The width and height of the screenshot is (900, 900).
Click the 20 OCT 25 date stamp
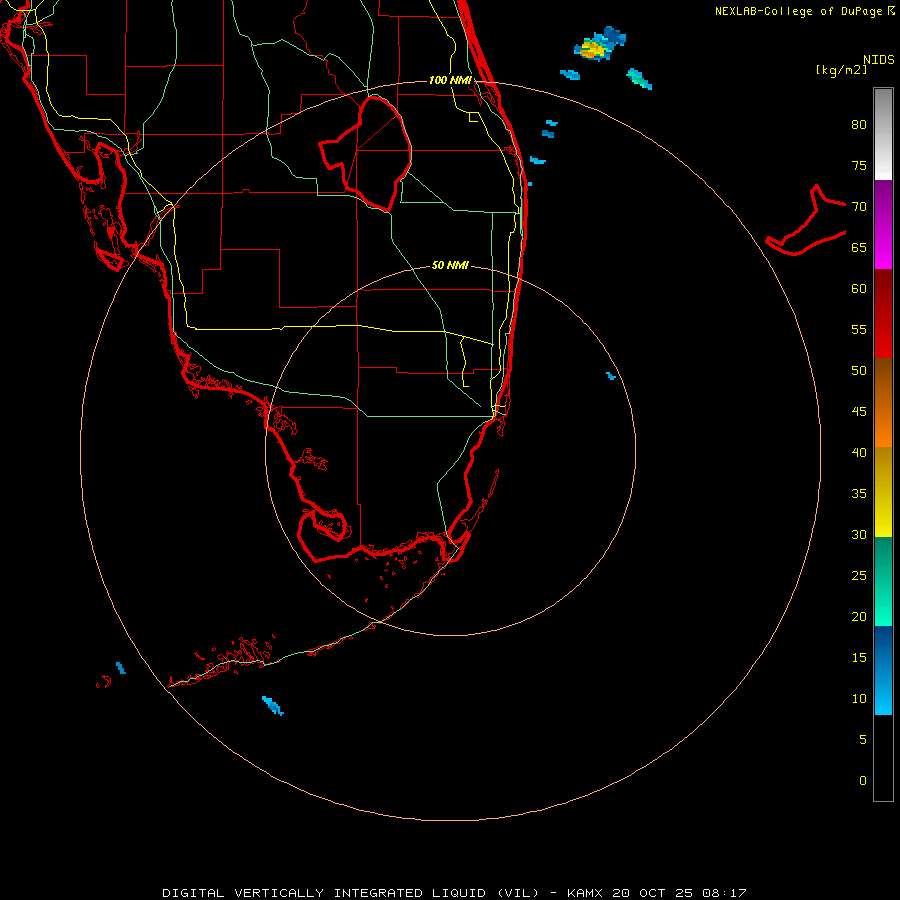(x=651, y=893)
